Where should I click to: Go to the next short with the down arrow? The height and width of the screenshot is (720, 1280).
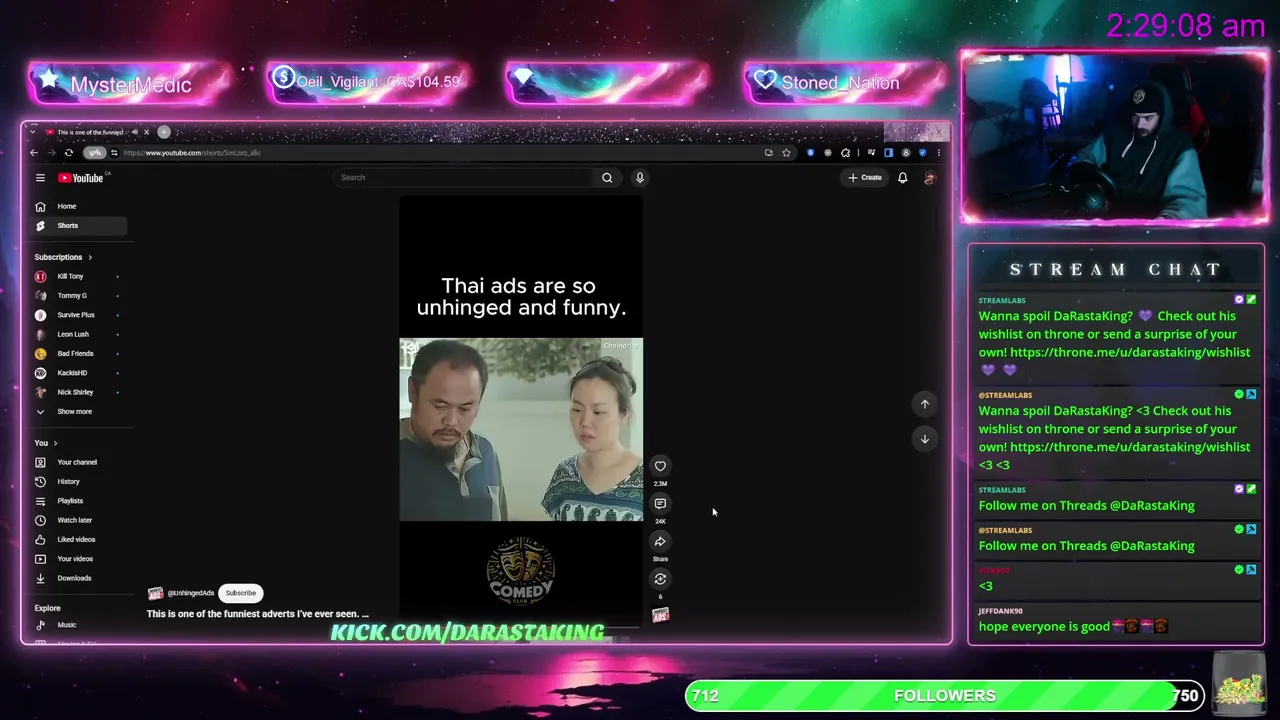[925, 439]
